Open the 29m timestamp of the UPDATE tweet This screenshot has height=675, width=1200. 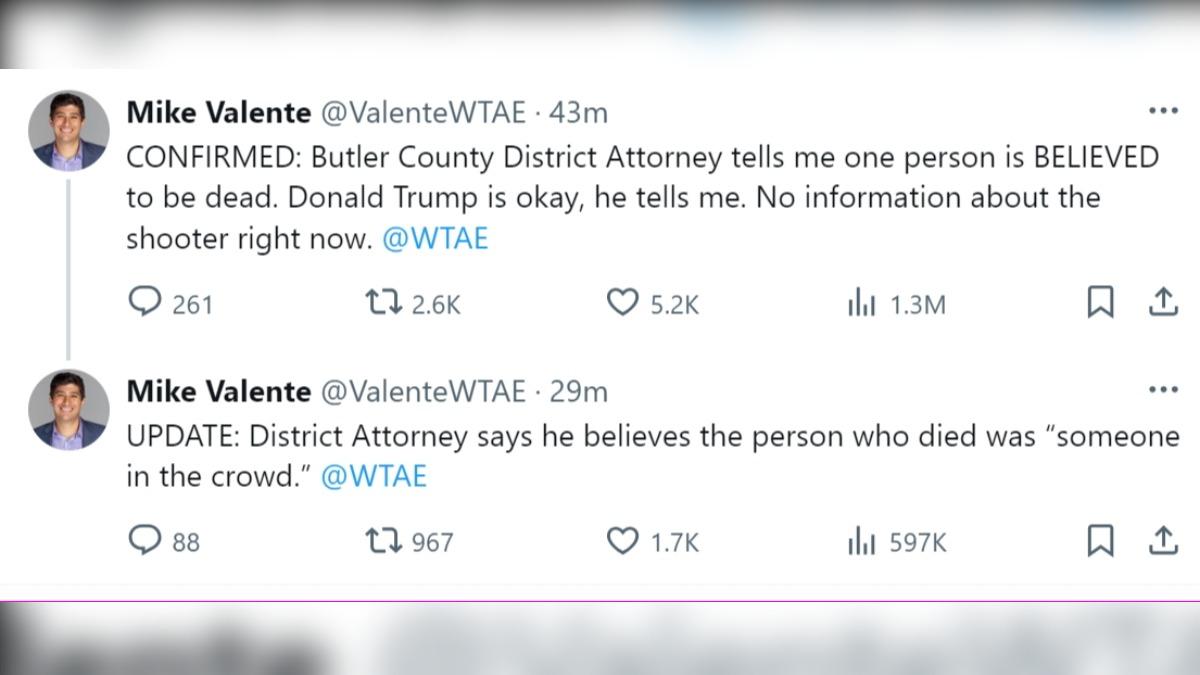[578, 391]
